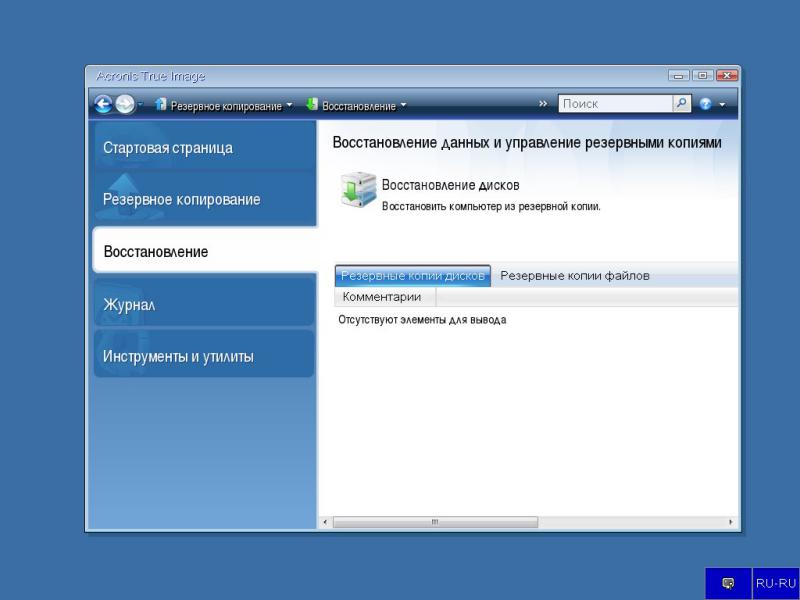800x600 pixels.
Task: Click the Восстановление дисков link
Action: (450, 185)
